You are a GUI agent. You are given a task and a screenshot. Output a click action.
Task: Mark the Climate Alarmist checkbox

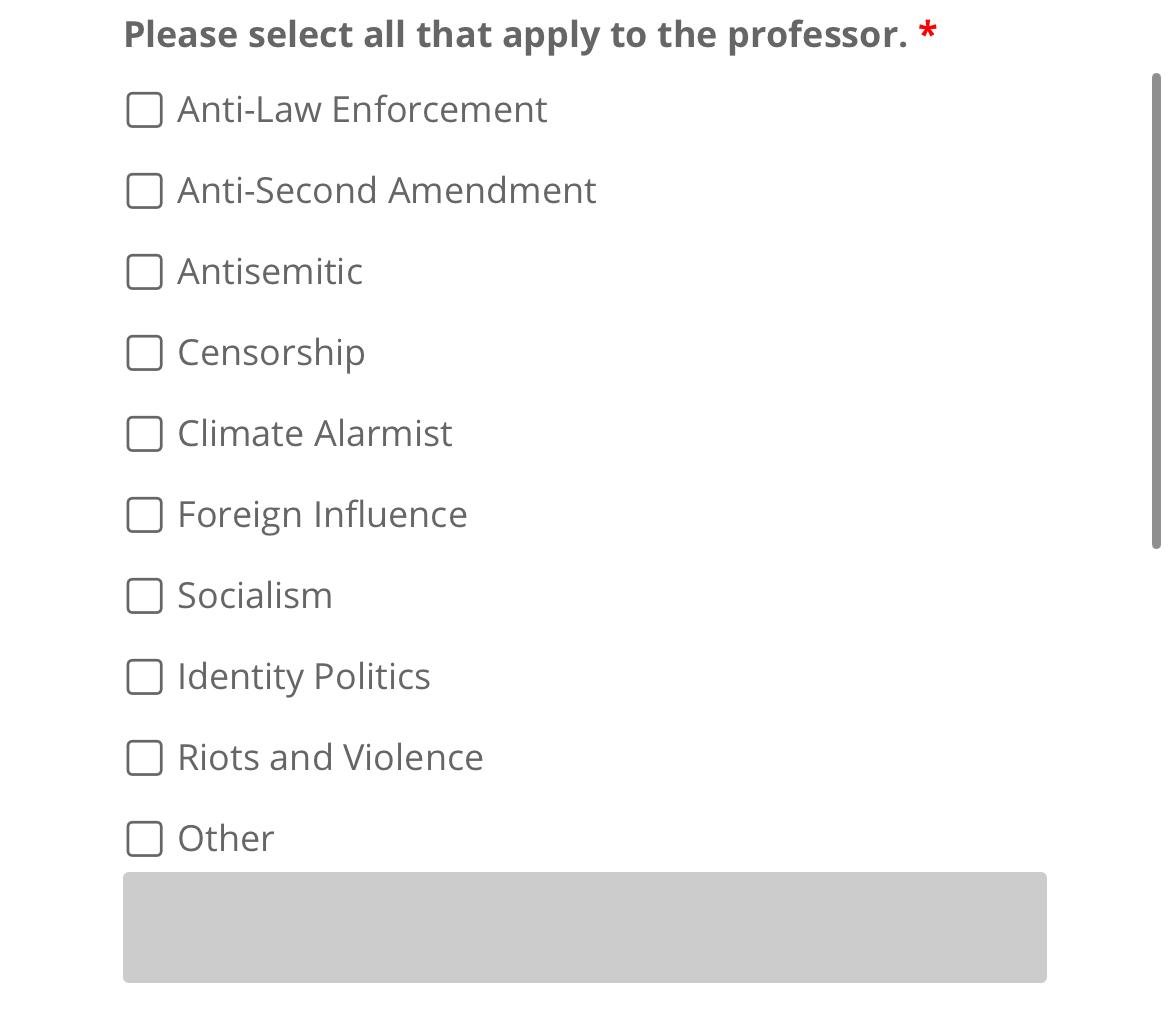tap(144, 433)
